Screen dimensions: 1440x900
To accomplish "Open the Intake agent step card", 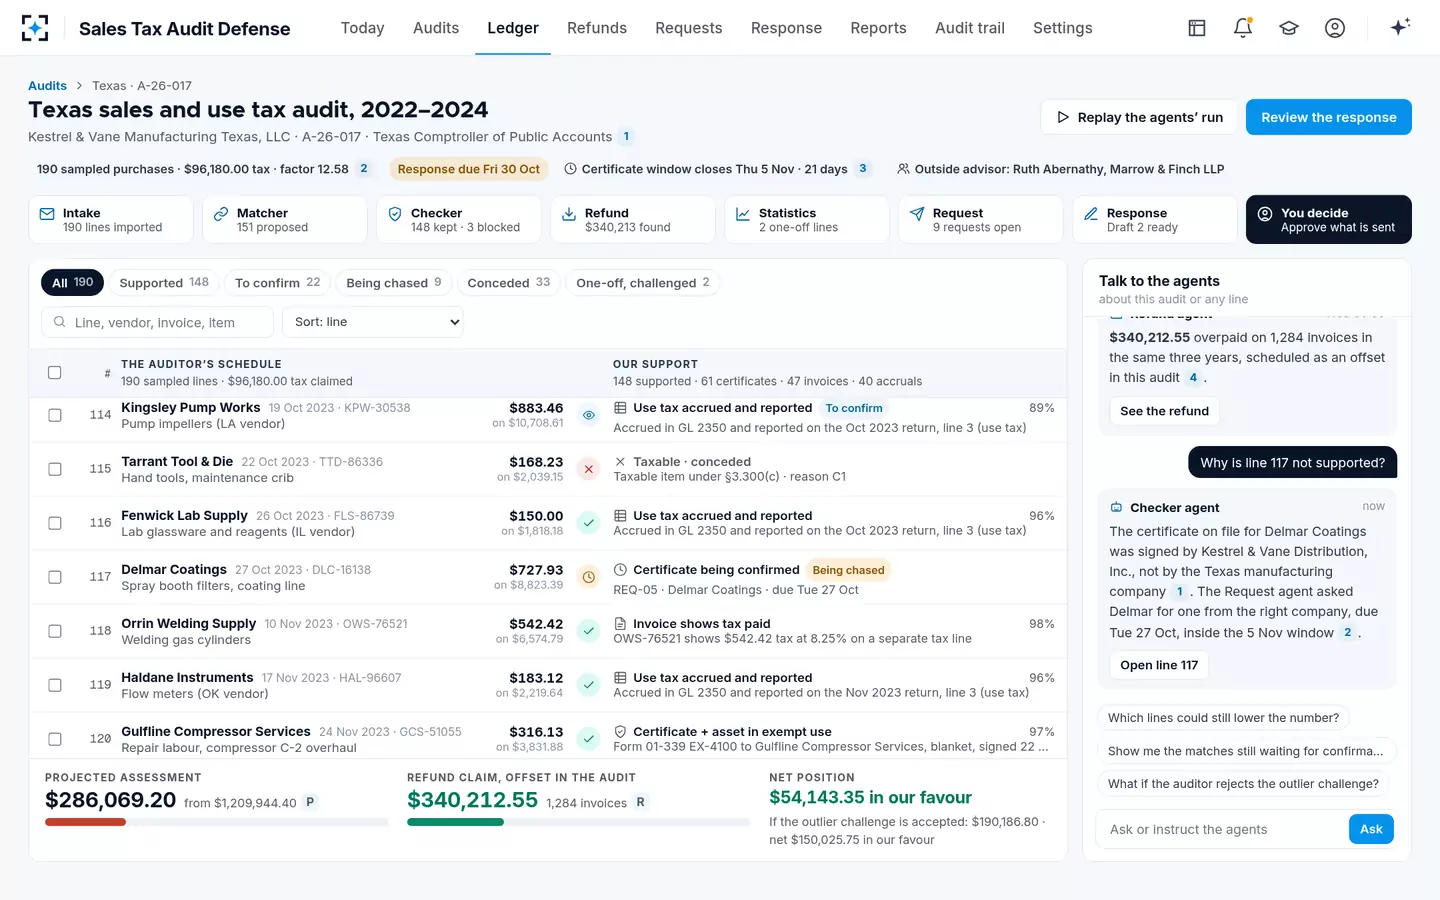I will click(x=111, y=220).
